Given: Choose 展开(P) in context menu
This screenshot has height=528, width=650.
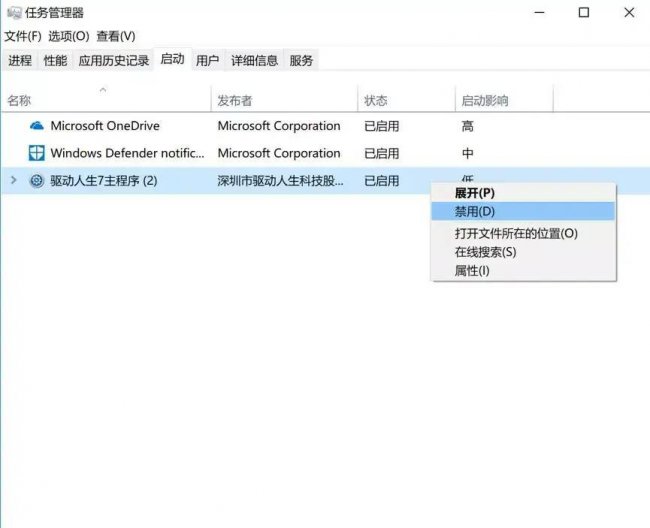Looking at the screenshot, I should [523, 193].
